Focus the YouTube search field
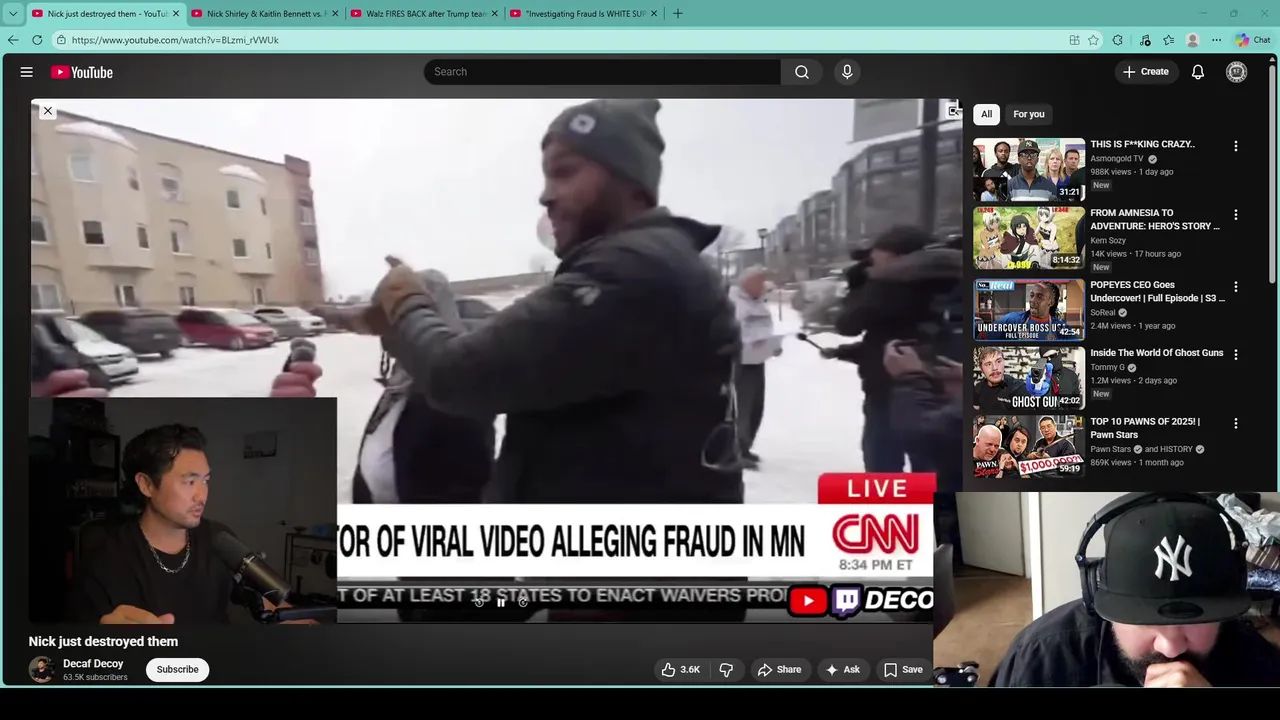1280x720 pixels. tap(602, 72)
